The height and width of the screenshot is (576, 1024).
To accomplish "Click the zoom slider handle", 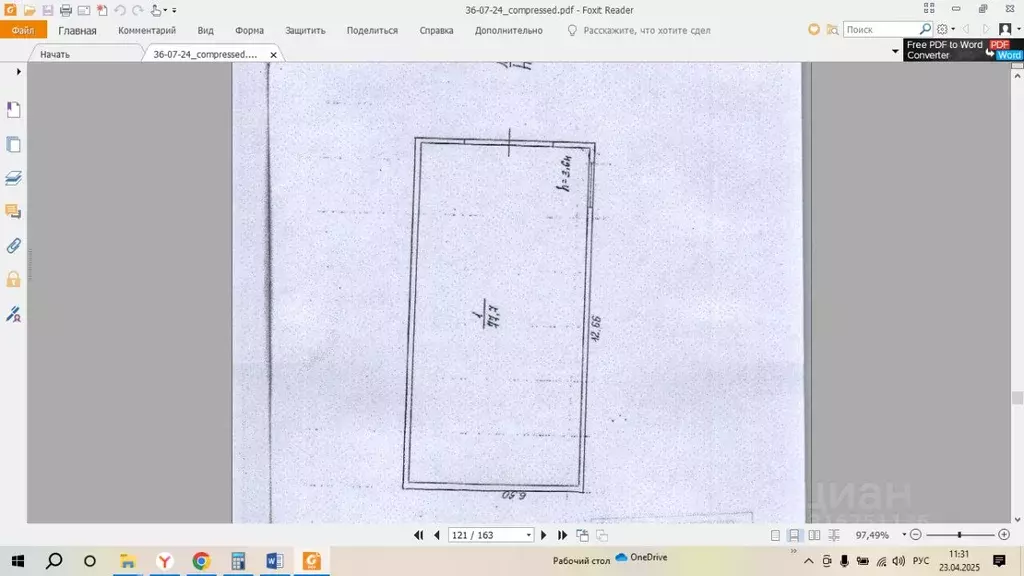I will coord(959,535).
